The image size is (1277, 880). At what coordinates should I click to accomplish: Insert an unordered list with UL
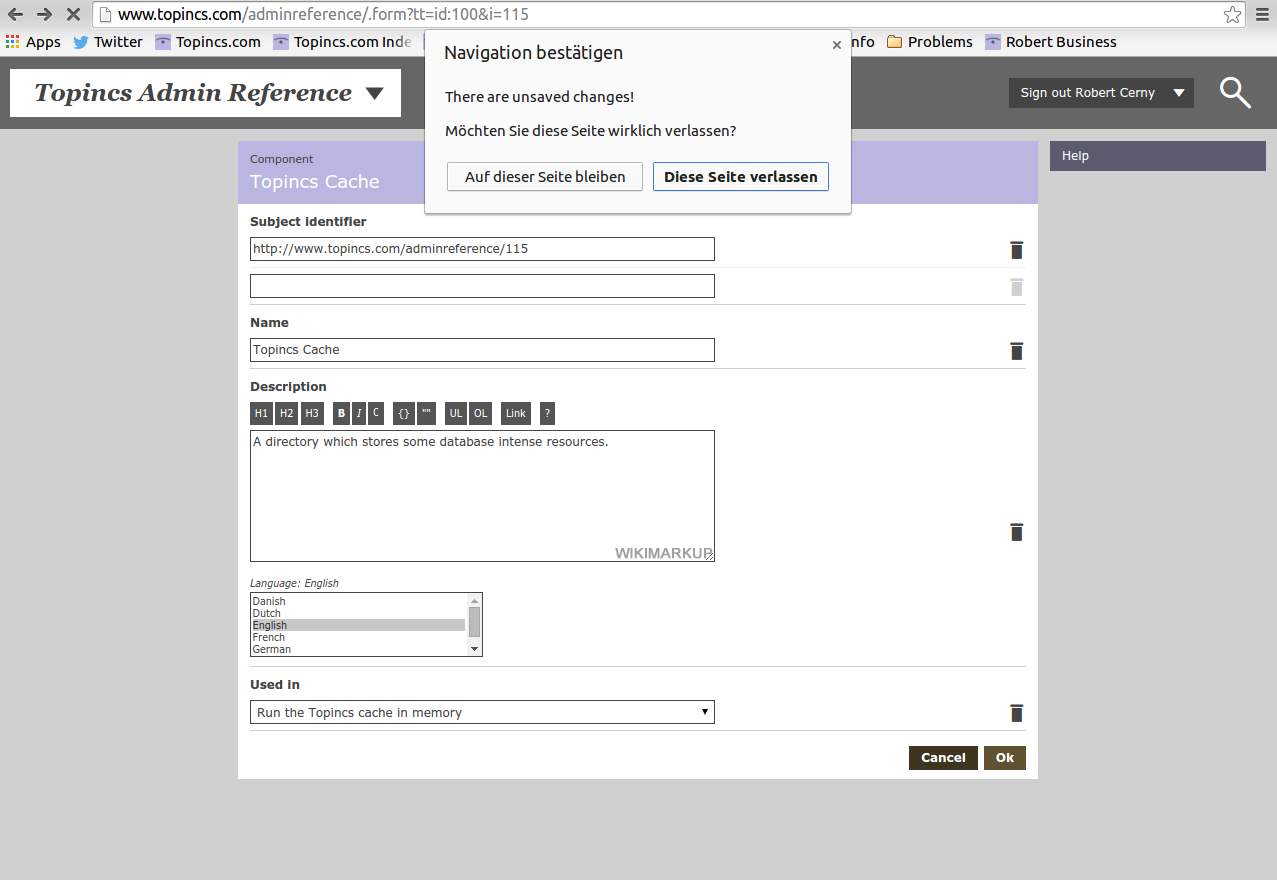click(456, 413)
